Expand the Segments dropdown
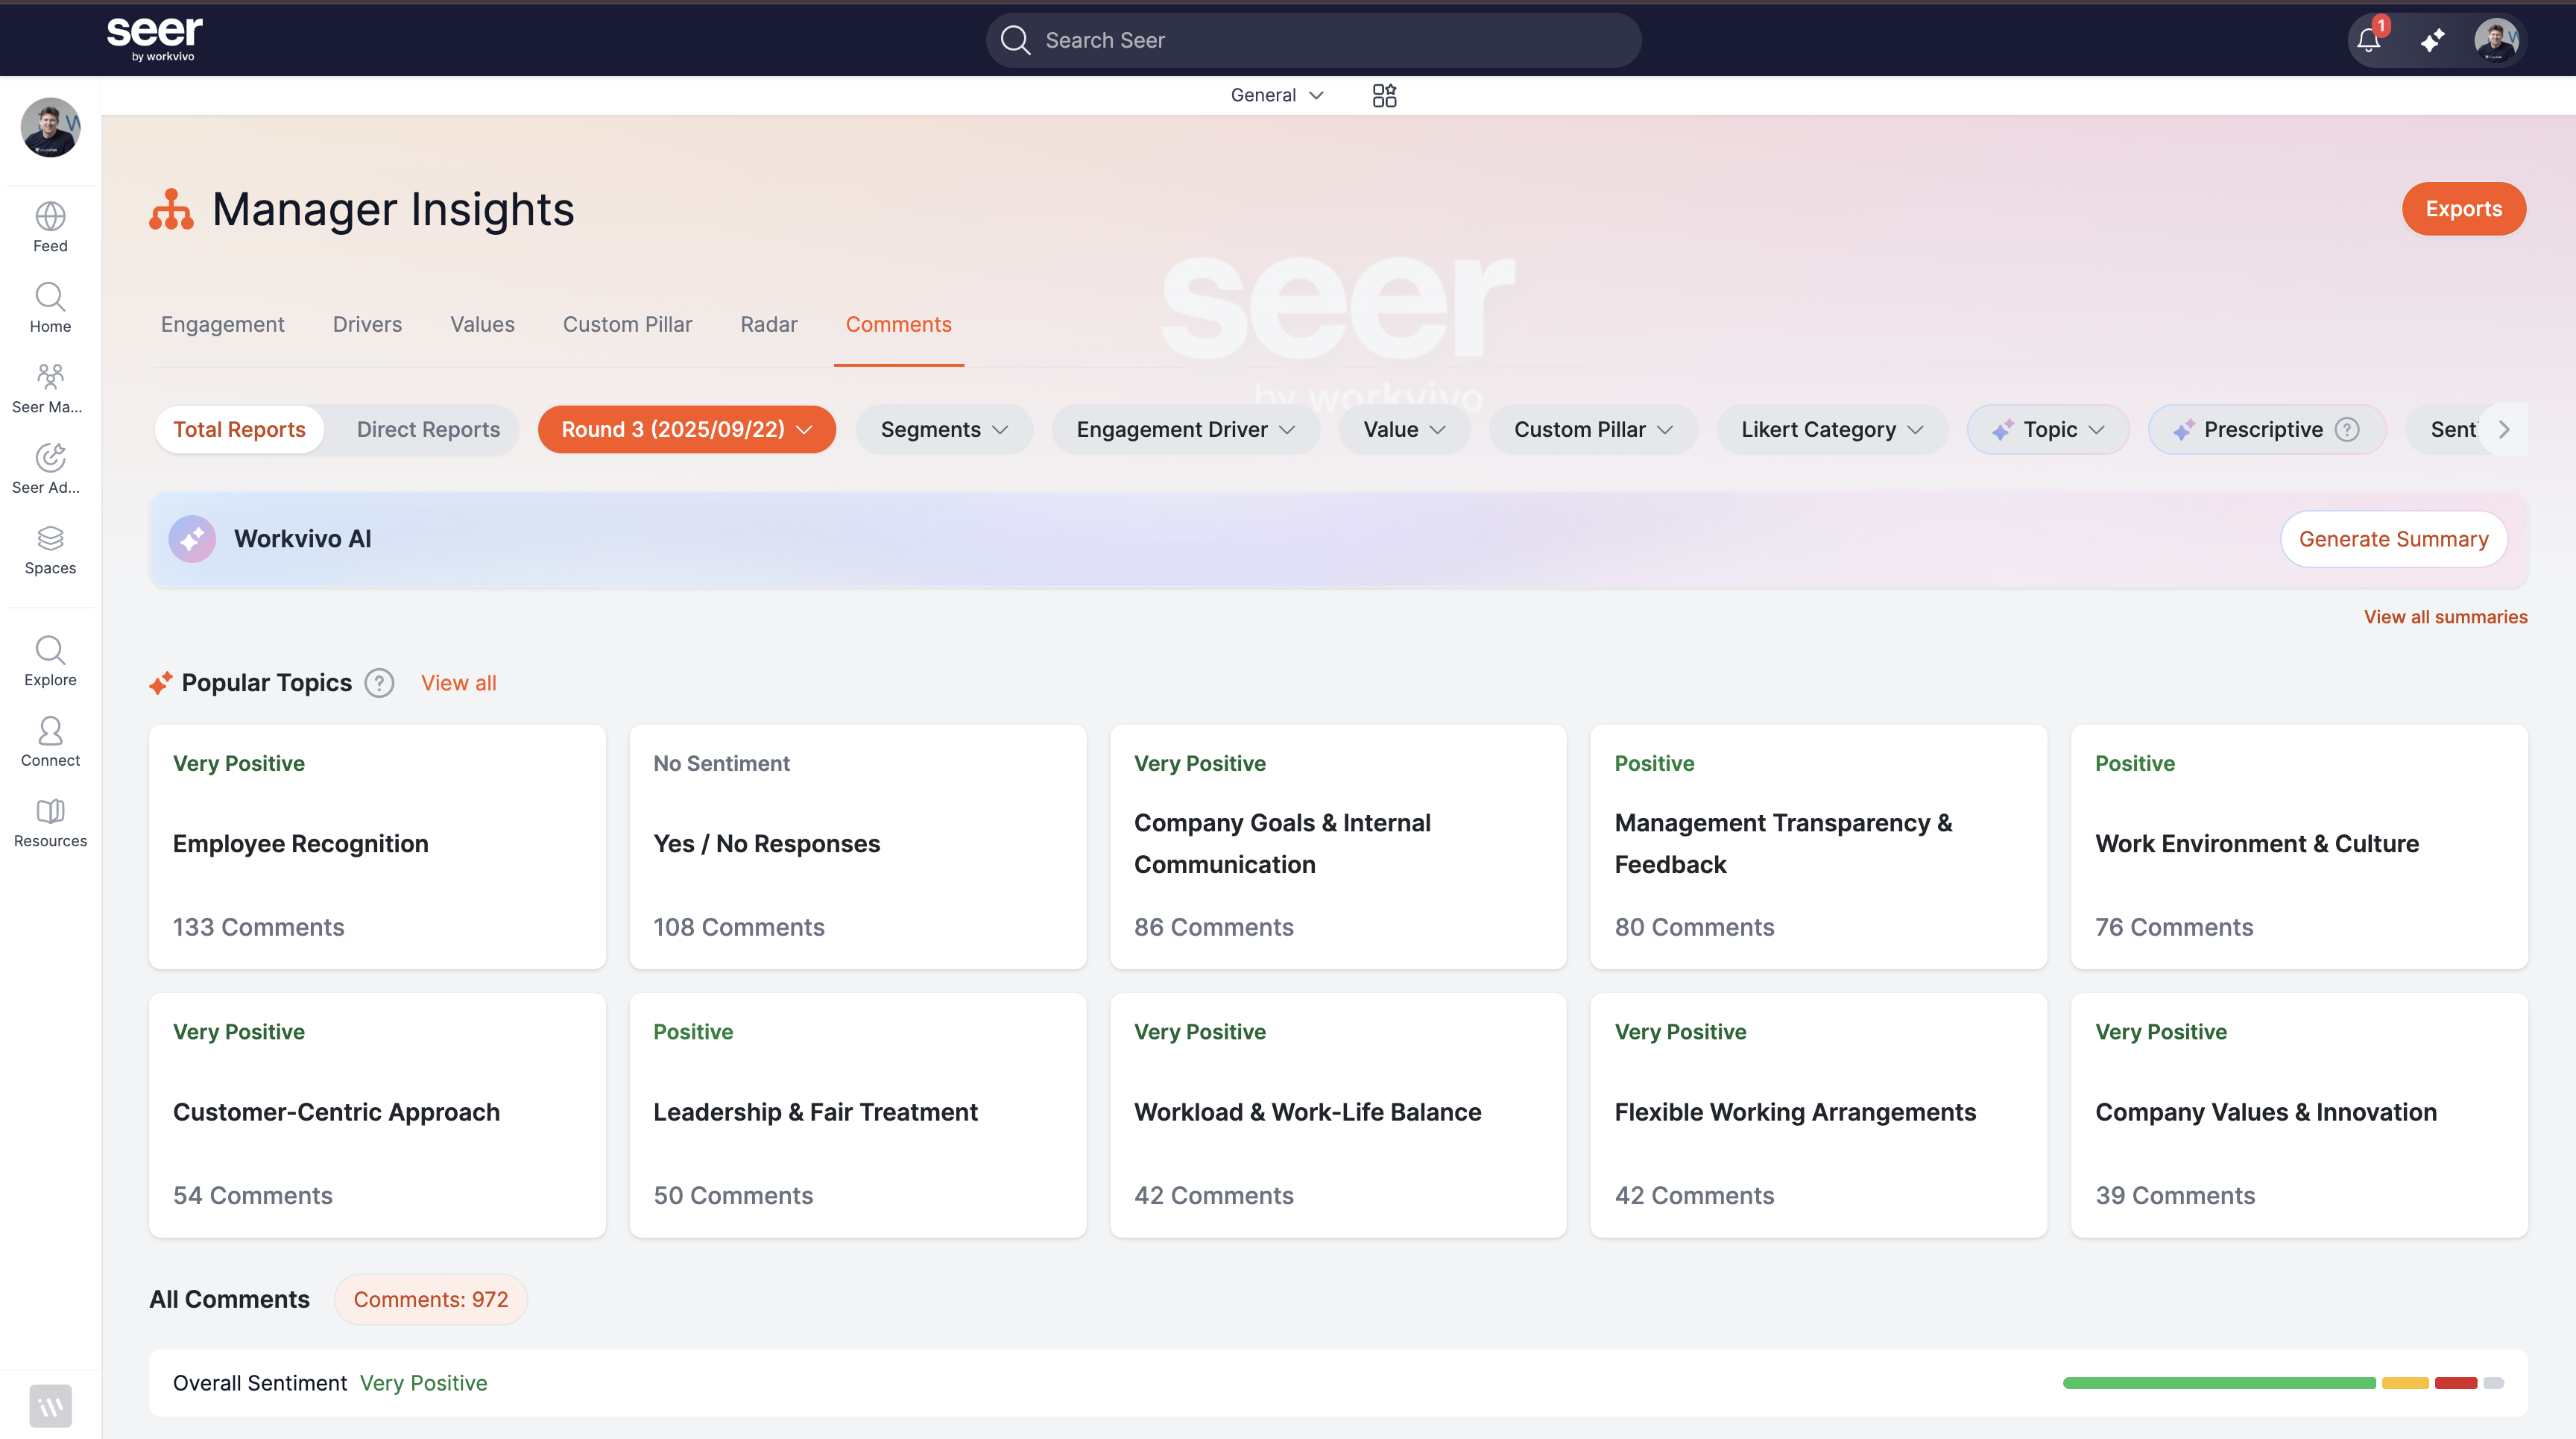 944,429
